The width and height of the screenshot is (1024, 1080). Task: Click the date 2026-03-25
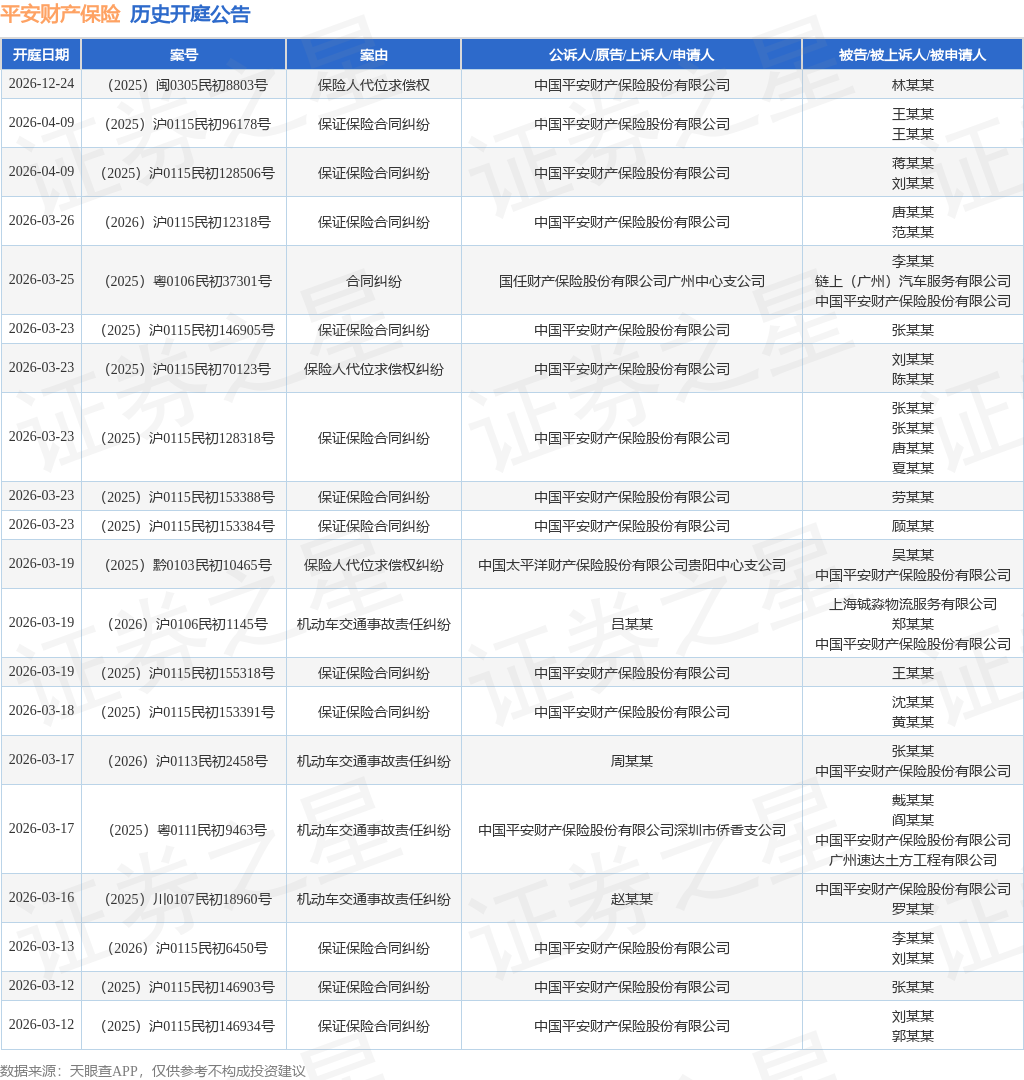coord(41,280)
